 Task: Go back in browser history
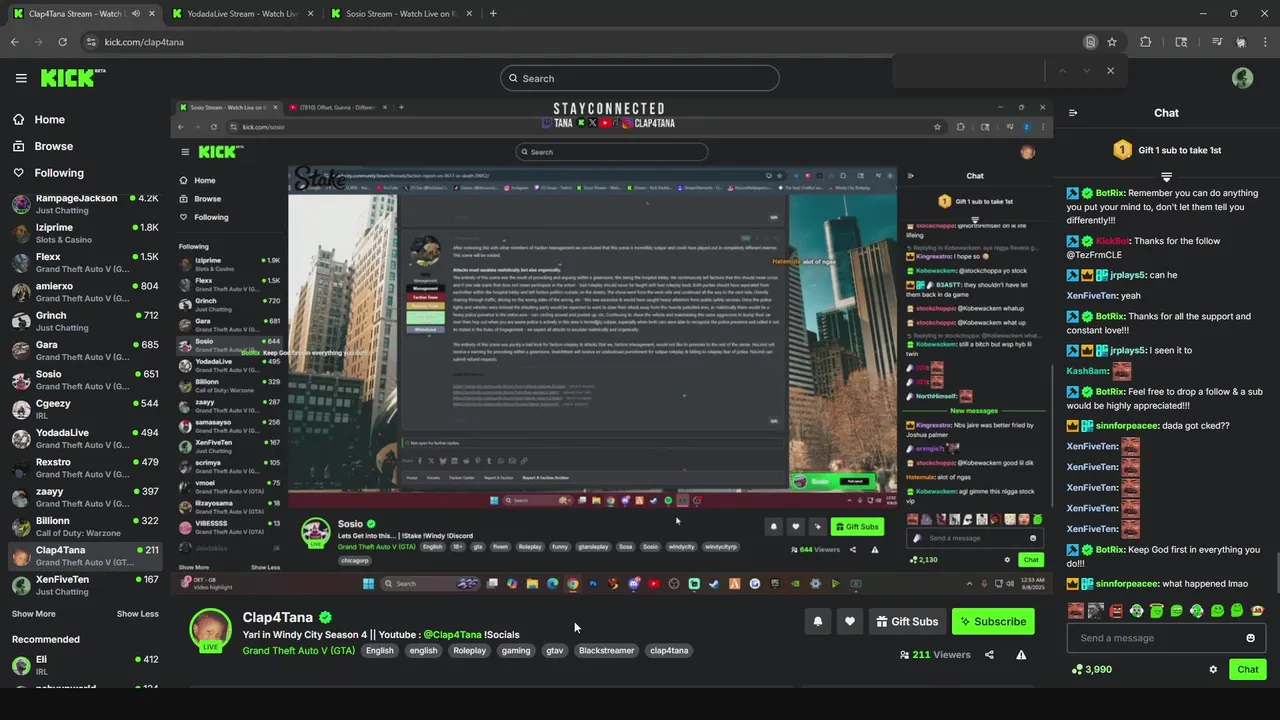15,42
